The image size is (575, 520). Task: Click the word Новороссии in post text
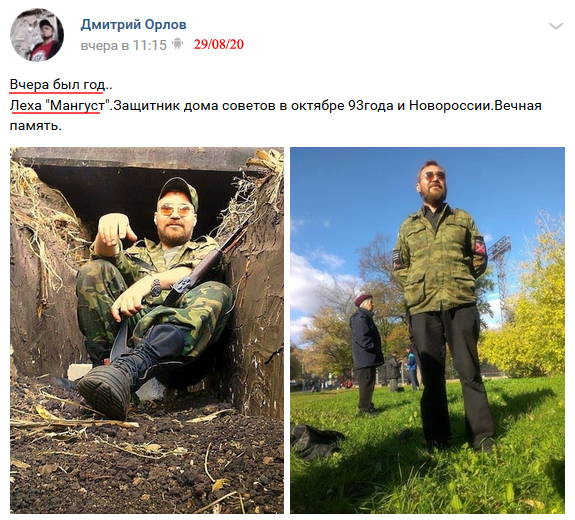tap(450, 106)
